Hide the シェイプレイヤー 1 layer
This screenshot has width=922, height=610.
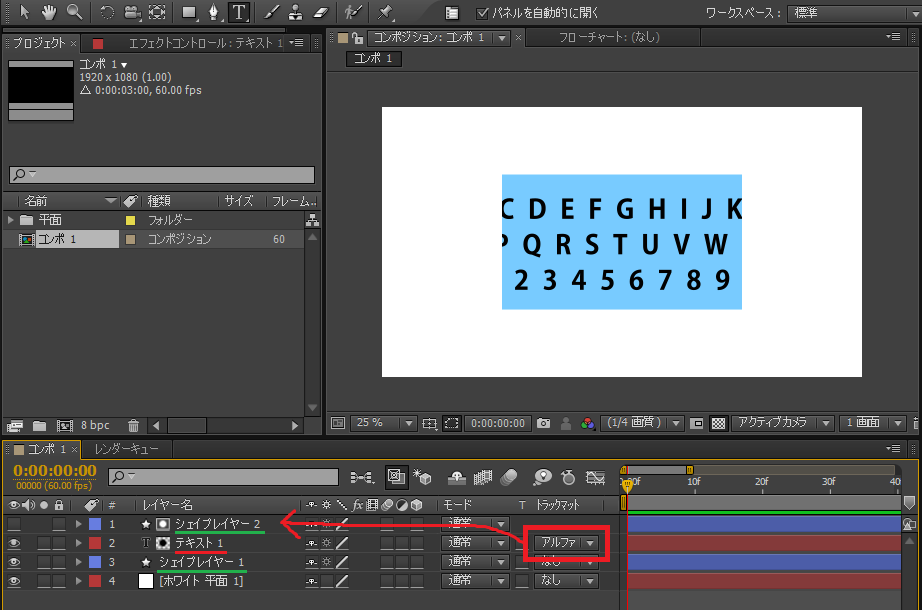click(x=14, y=562)
